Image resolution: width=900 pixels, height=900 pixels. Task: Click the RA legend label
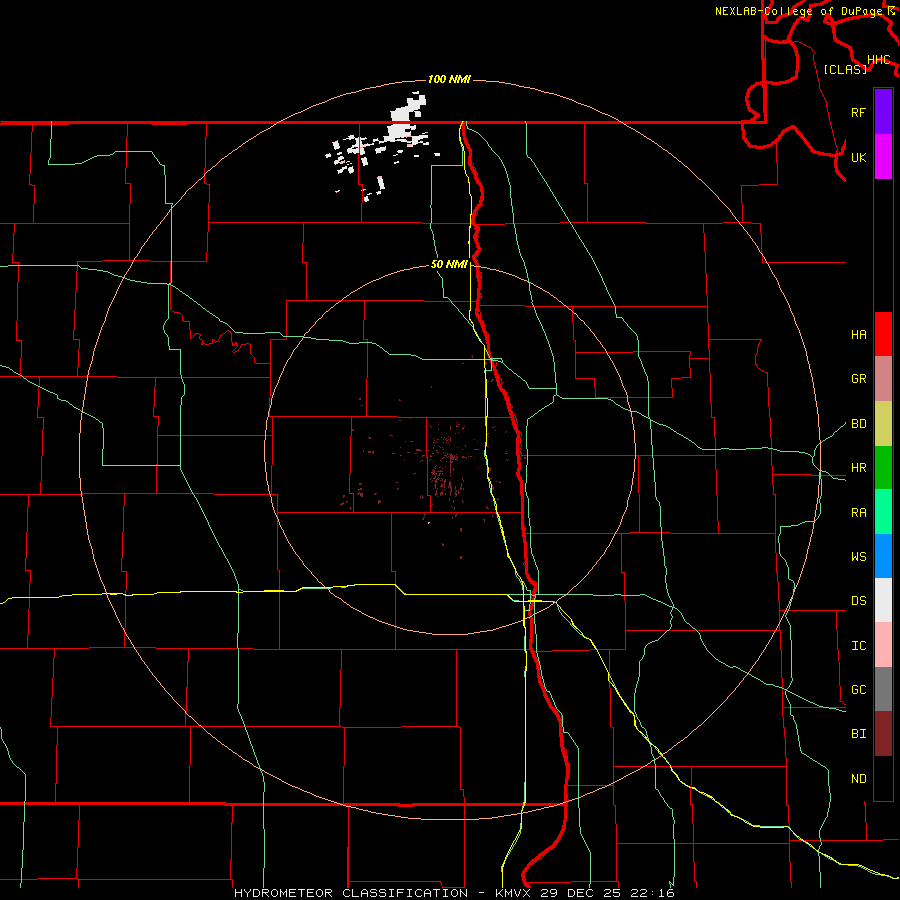pos(858,513)
